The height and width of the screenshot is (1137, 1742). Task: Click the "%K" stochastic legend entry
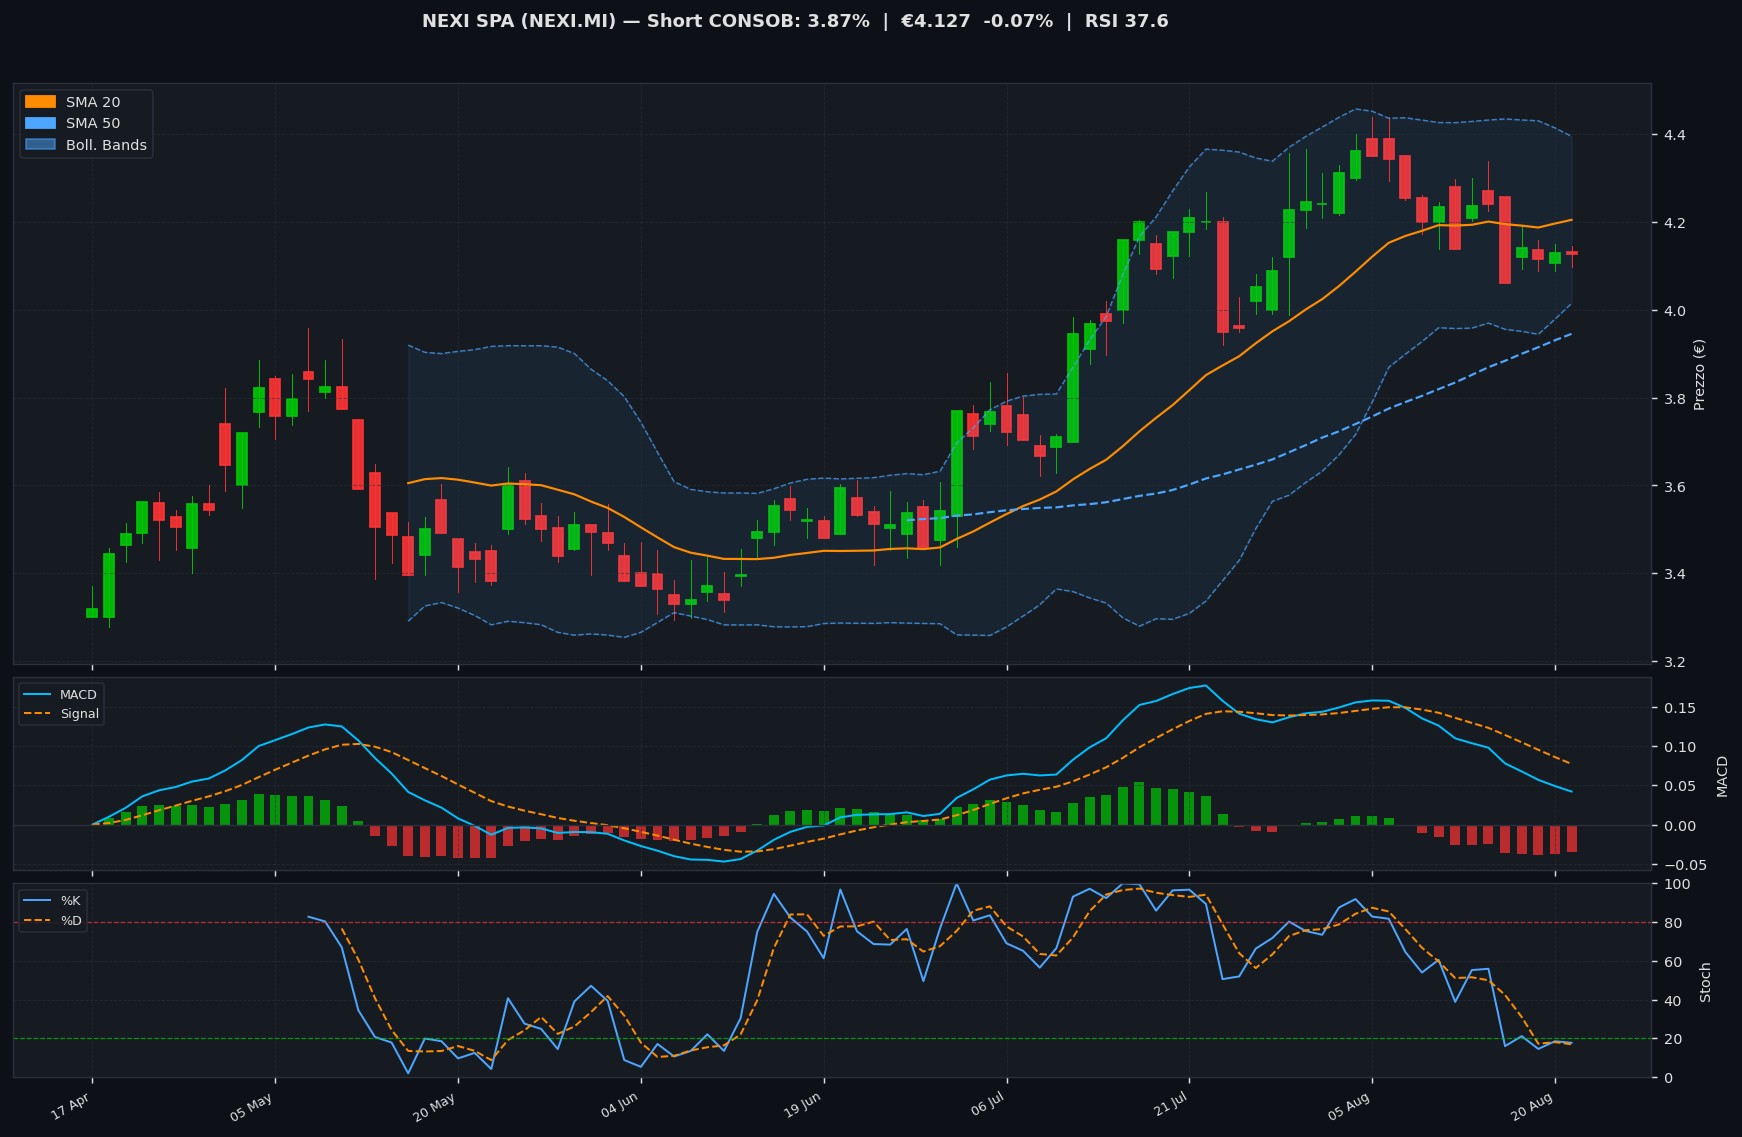[70, 901]
